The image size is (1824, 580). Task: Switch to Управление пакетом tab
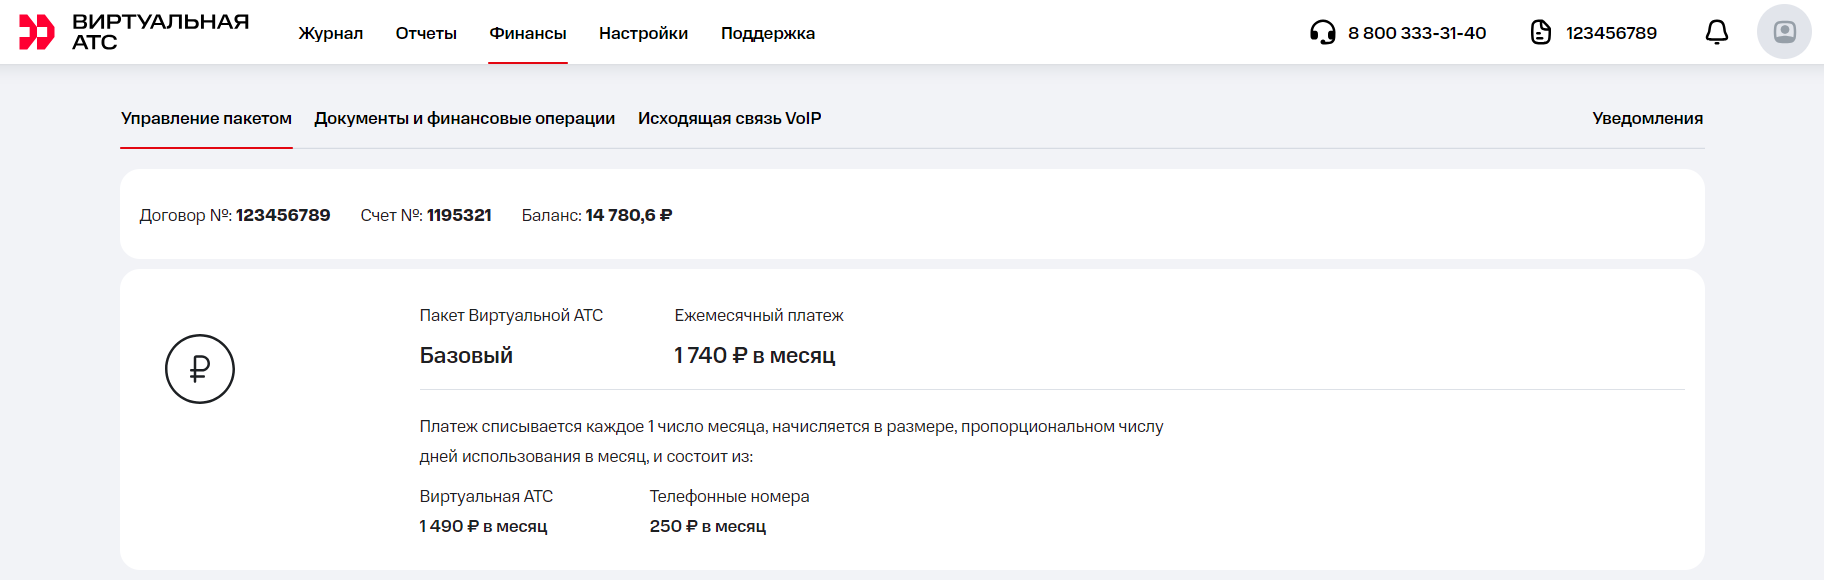point(206,118)
